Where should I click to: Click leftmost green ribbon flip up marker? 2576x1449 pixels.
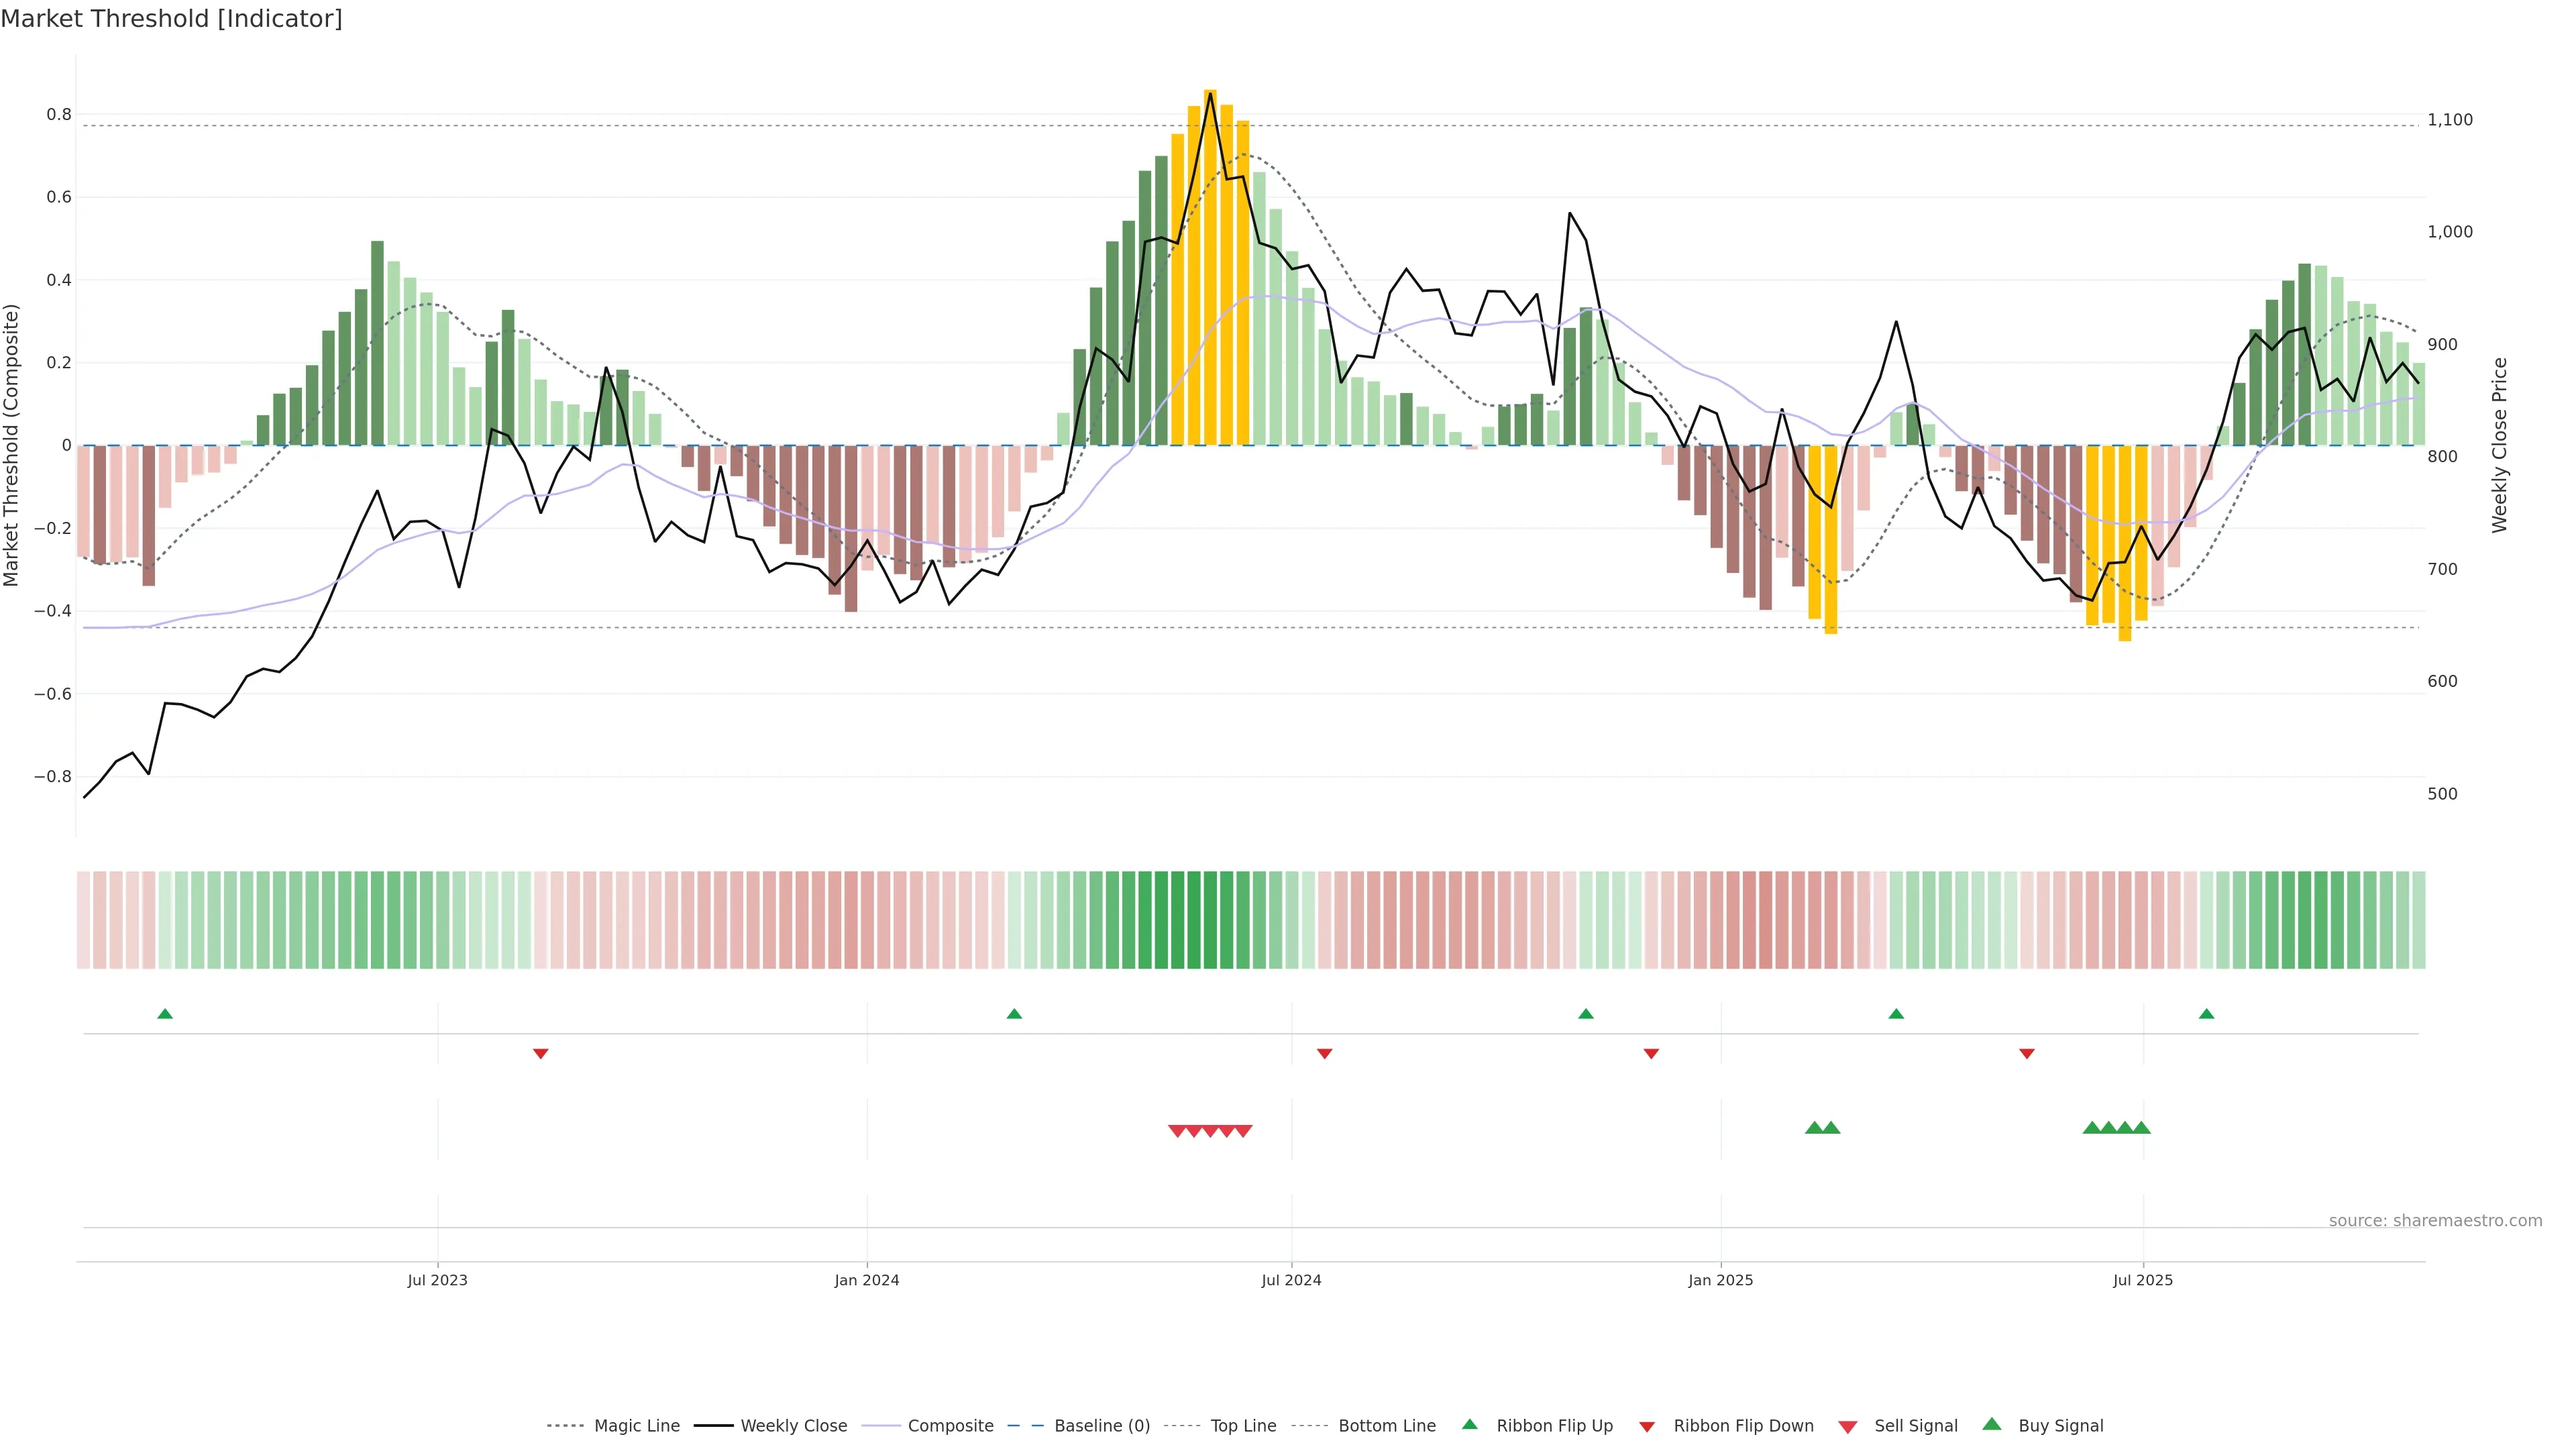(x=165, y=1014)
